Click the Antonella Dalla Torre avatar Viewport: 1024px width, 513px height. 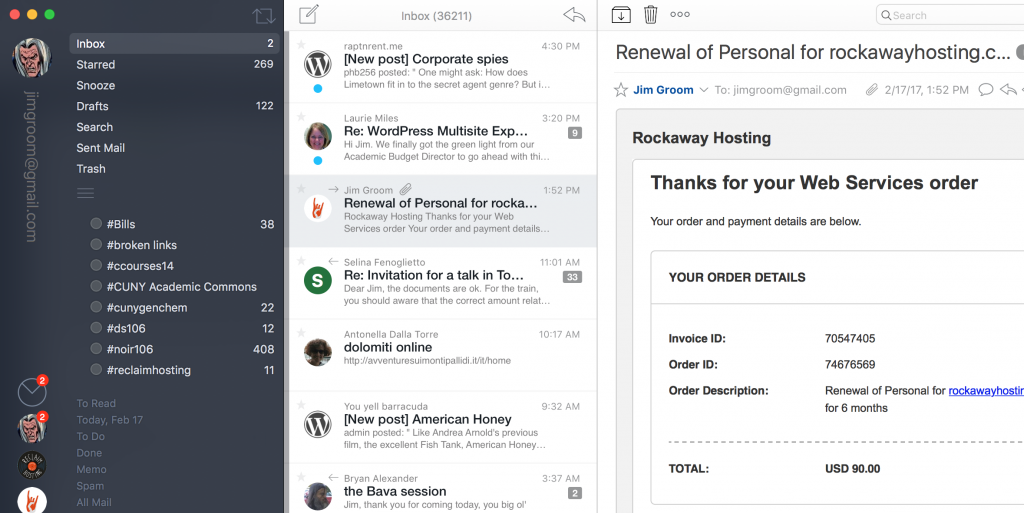318,352
